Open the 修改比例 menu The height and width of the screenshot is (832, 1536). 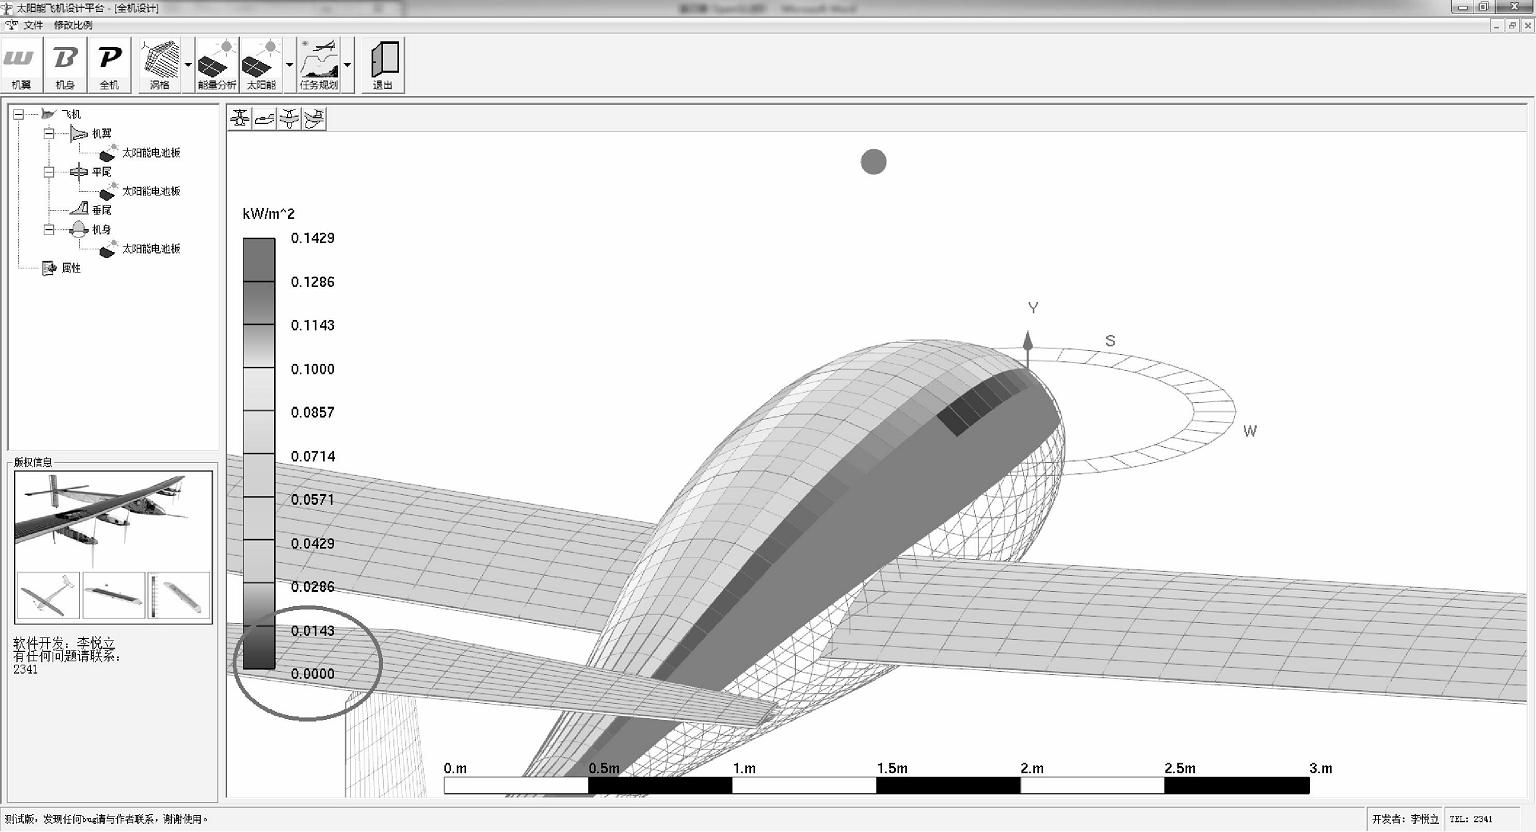pyautogui.click(x=73, y=25)
